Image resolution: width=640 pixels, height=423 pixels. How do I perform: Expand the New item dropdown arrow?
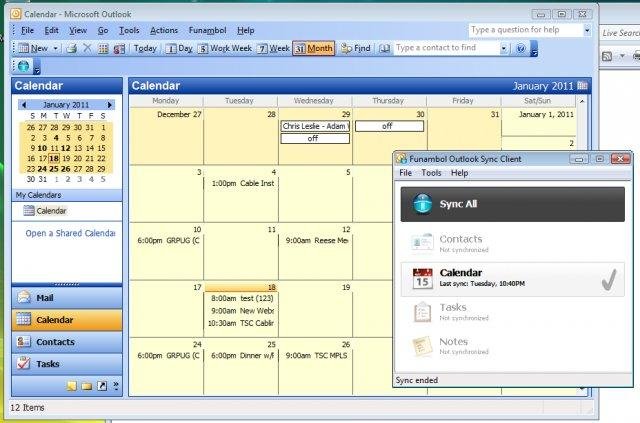(x=53, y=48)
